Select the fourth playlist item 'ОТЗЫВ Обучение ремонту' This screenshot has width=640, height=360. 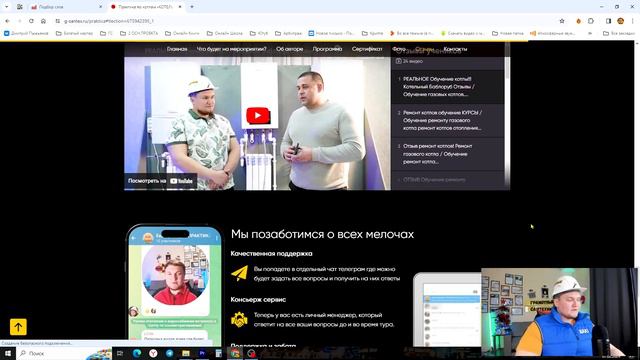[447, 180]
